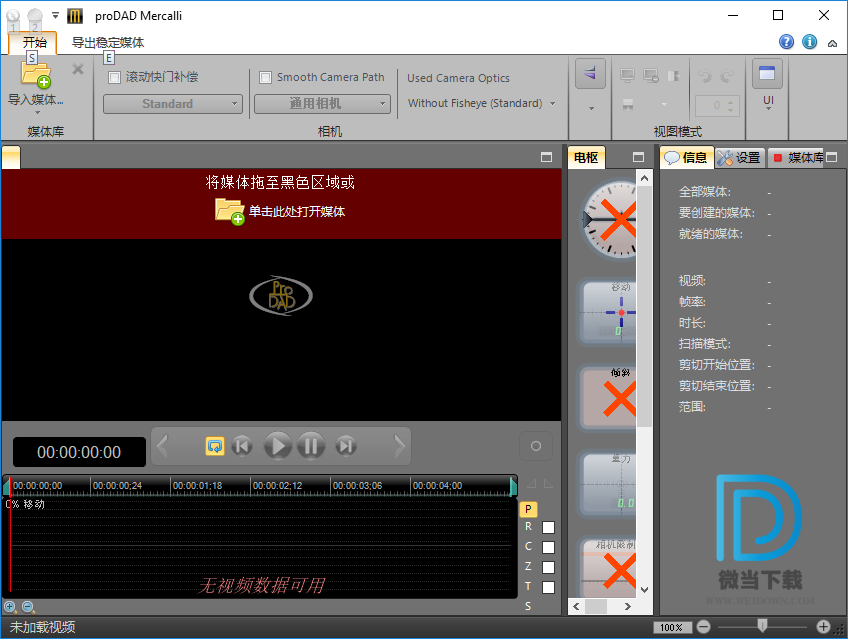
Task: Expand the UI dropdown arrow
Action: click(768, 109)
